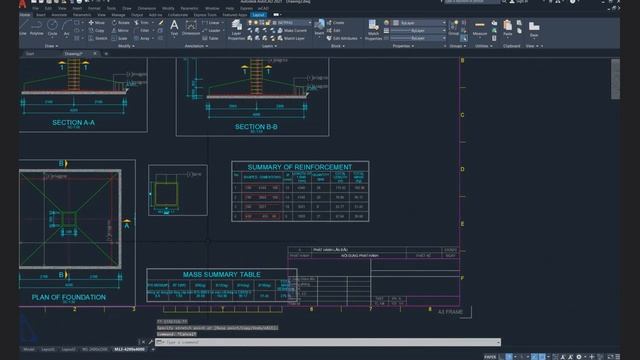Click the vertical scrollbar of drawing area
Screen dimensions: 640x360
(x=616, y=79)
